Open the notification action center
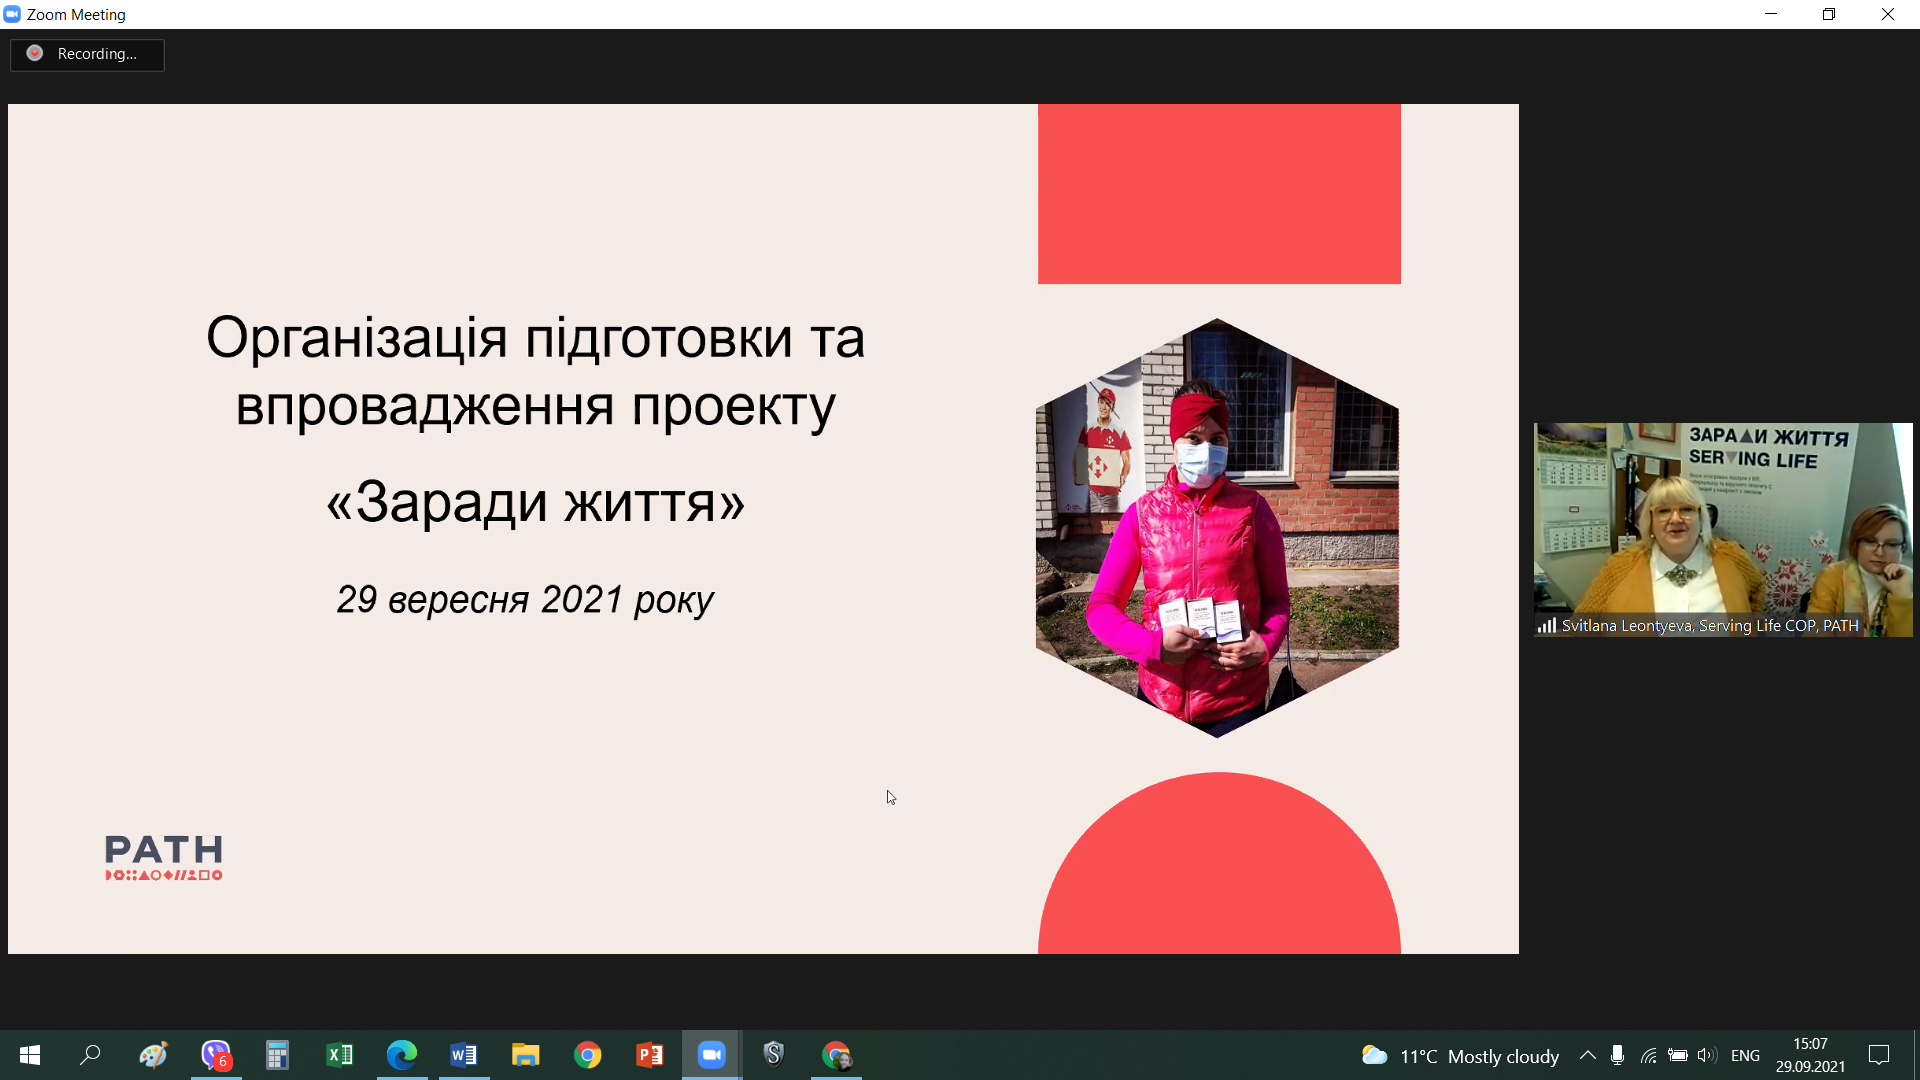The width and height of the screenshot is (1920, 1080). [x=1879, y=1055]
